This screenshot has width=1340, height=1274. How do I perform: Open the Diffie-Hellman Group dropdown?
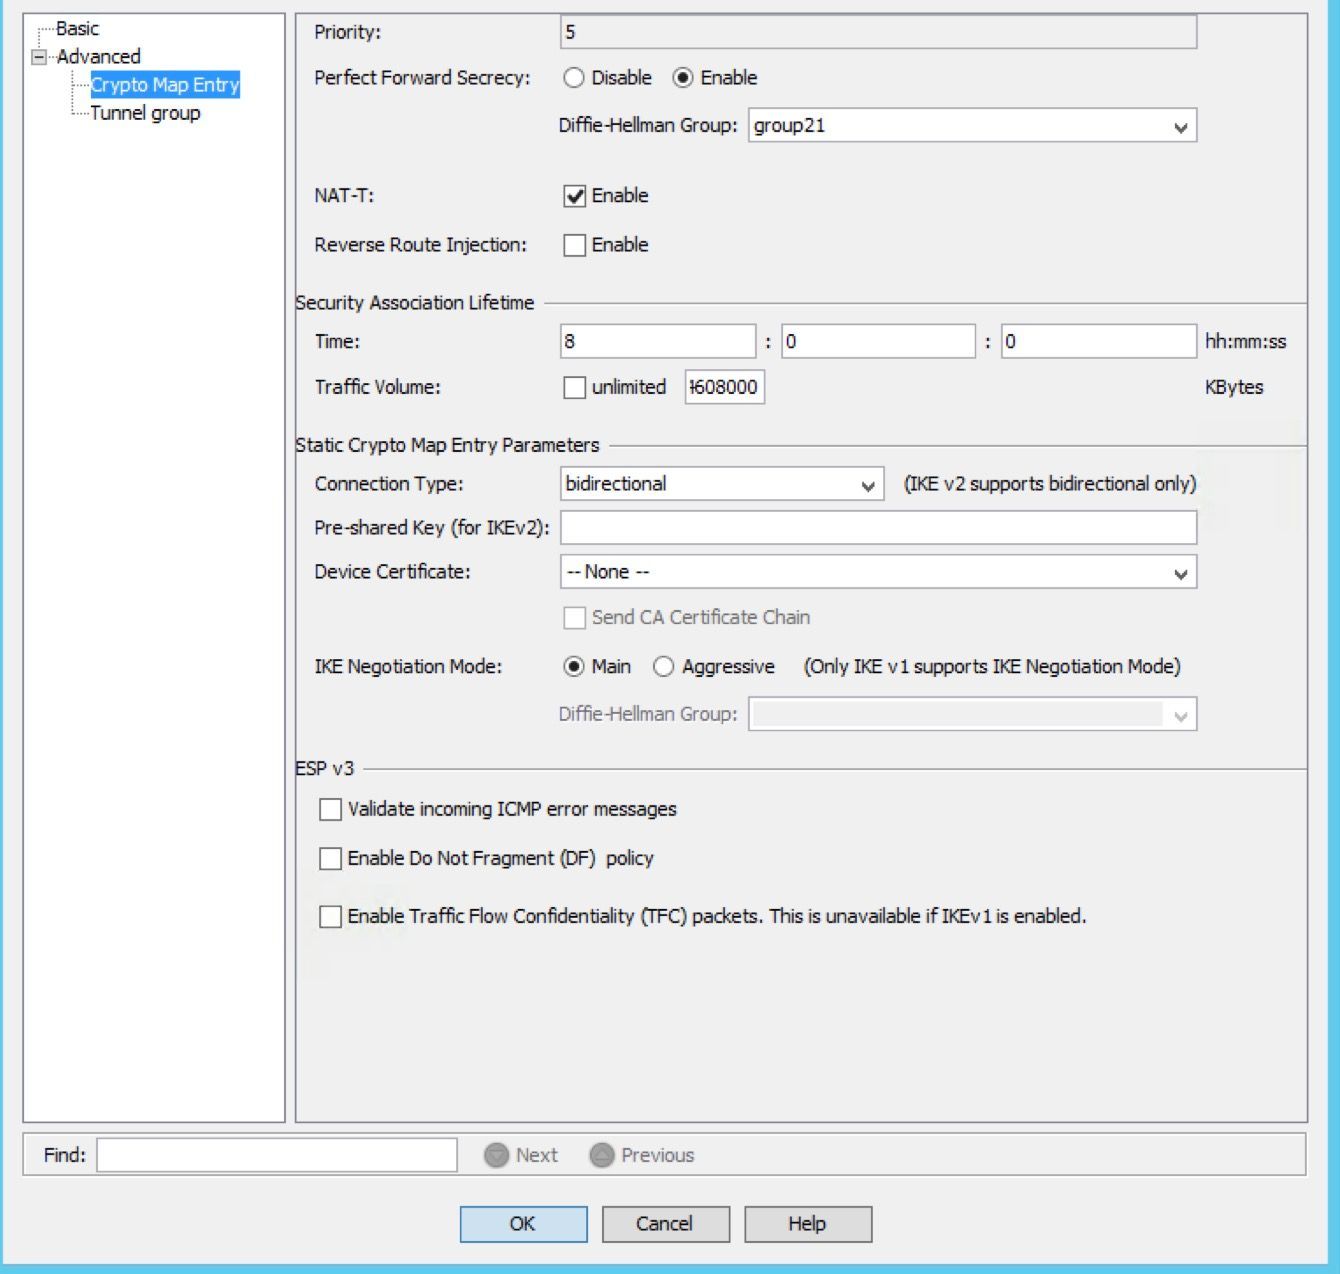(x=1180, y=126)
